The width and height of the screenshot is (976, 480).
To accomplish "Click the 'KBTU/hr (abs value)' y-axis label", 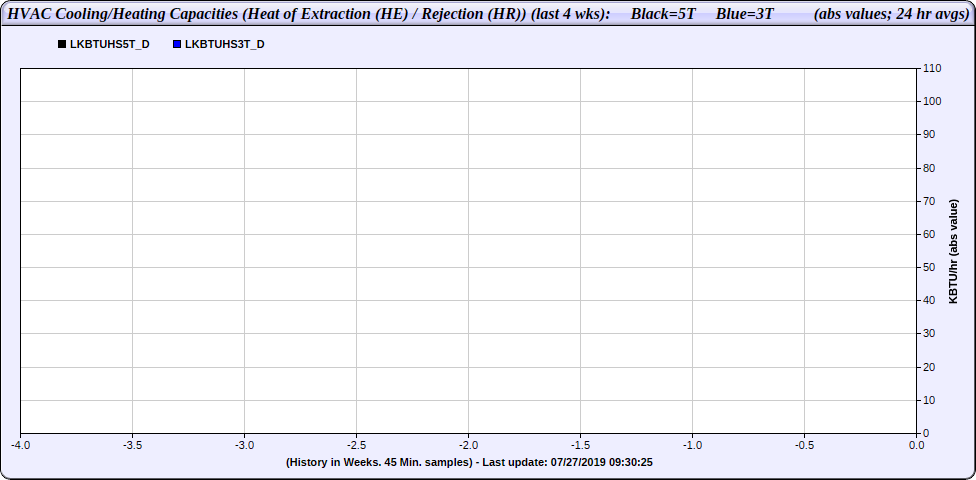I will (953, 250).
